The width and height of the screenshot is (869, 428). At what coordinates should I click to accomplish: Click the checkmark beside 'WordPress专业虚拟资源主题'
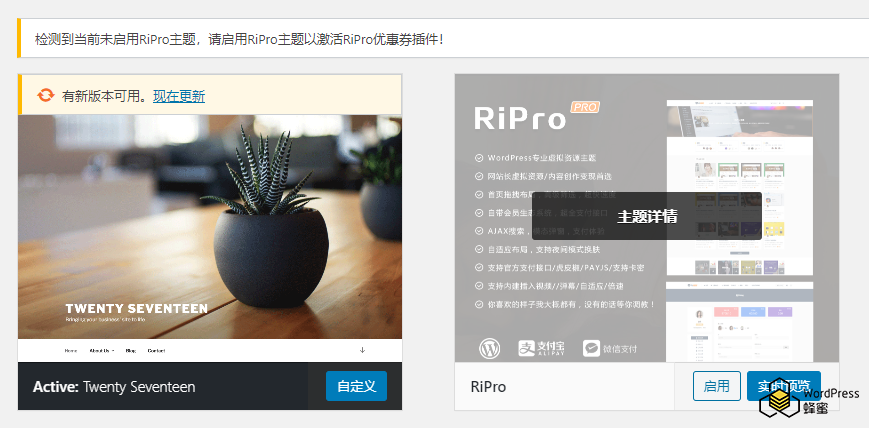[479, 158]
